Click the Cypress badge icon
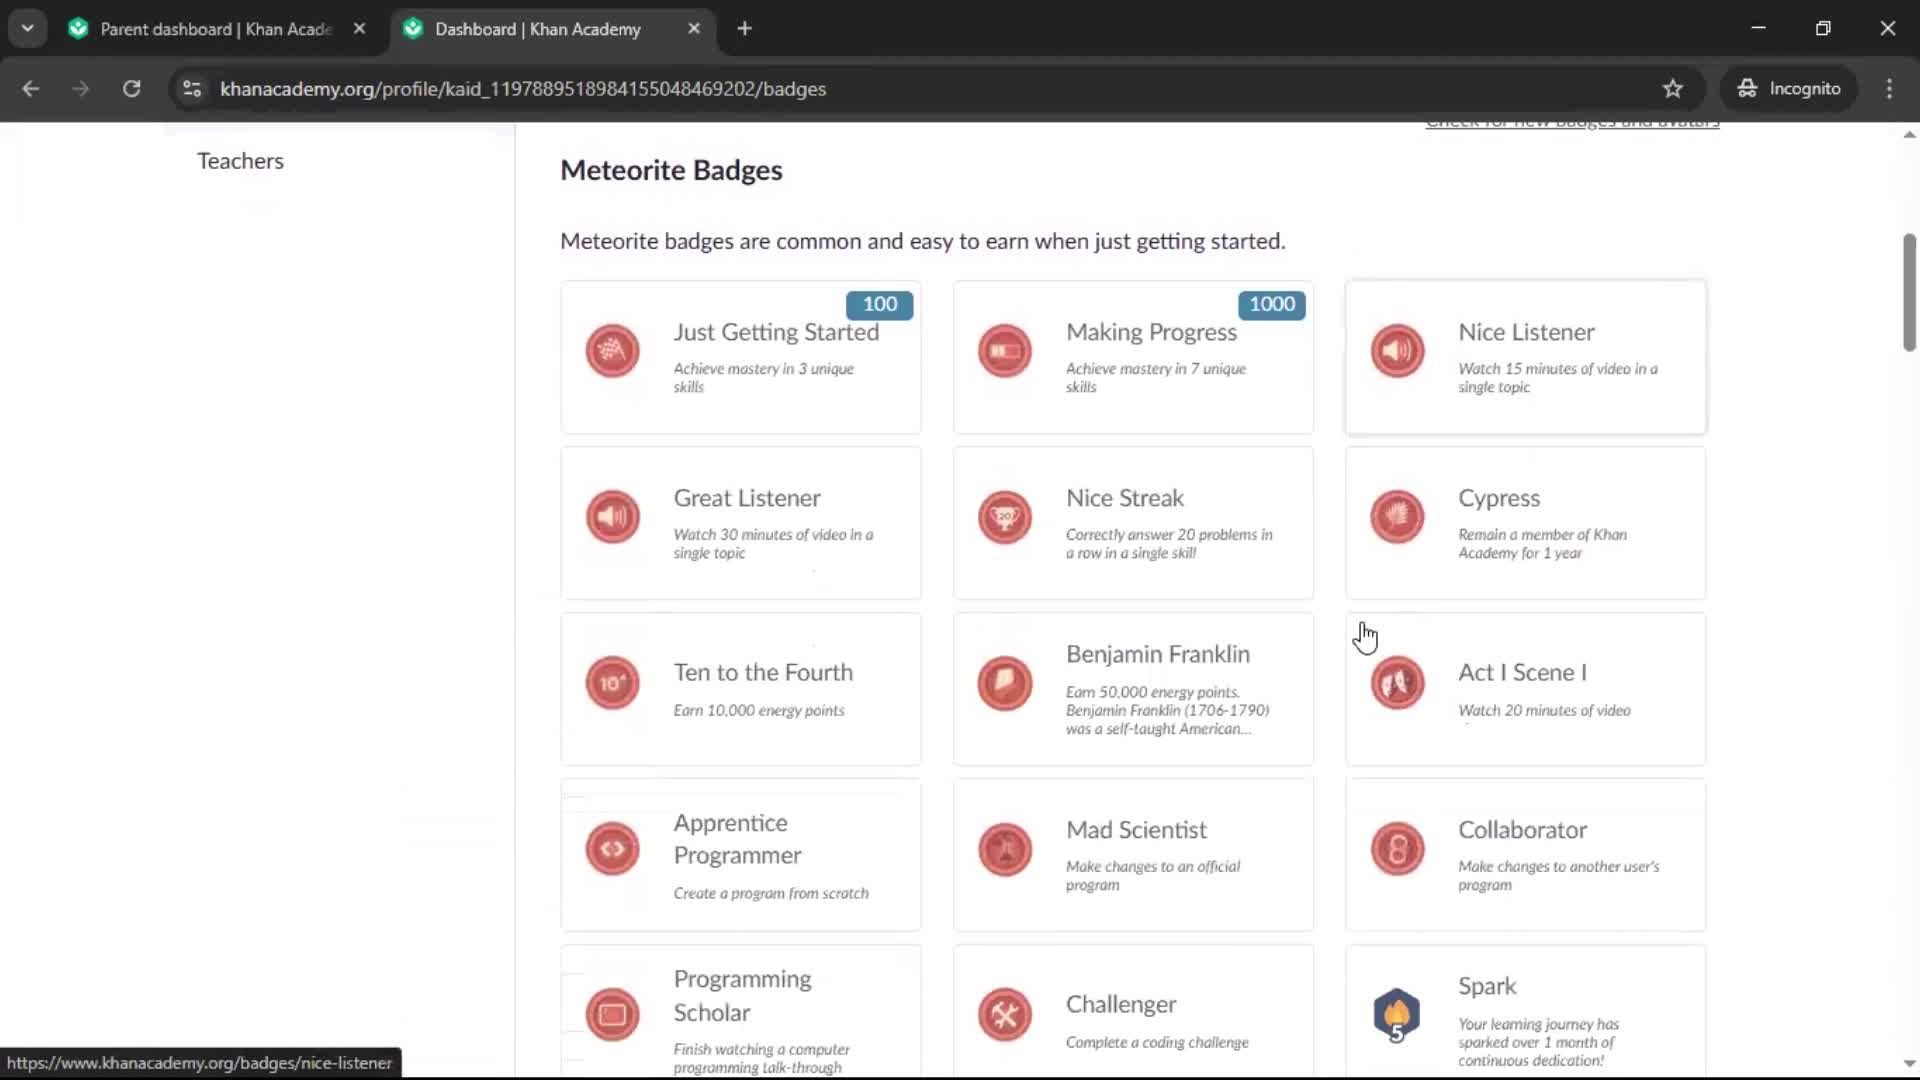Image resolution: width=1920 pixels, height=1080 pixels. (1397, 517)
